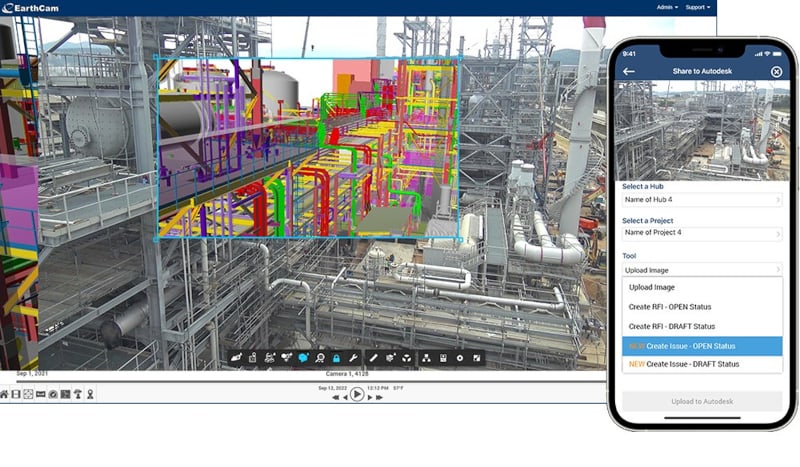Click the weather station icon

point(78,394)
